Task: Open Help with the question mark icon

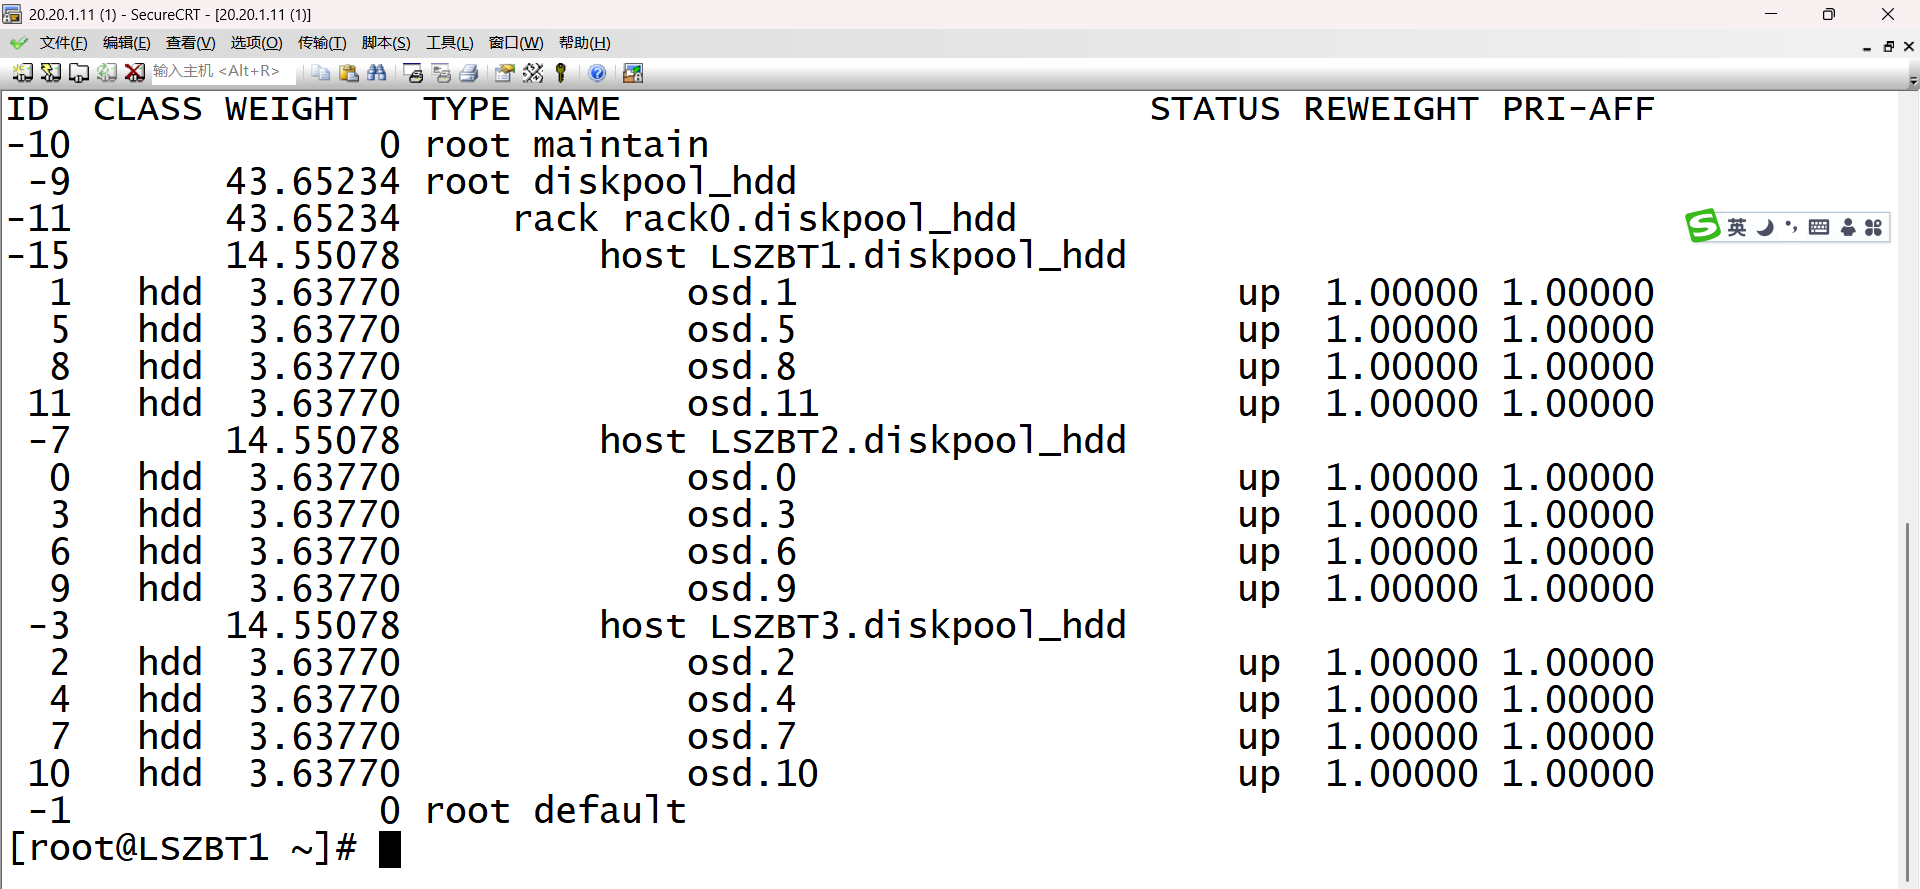Action: [x=597, y=73]
